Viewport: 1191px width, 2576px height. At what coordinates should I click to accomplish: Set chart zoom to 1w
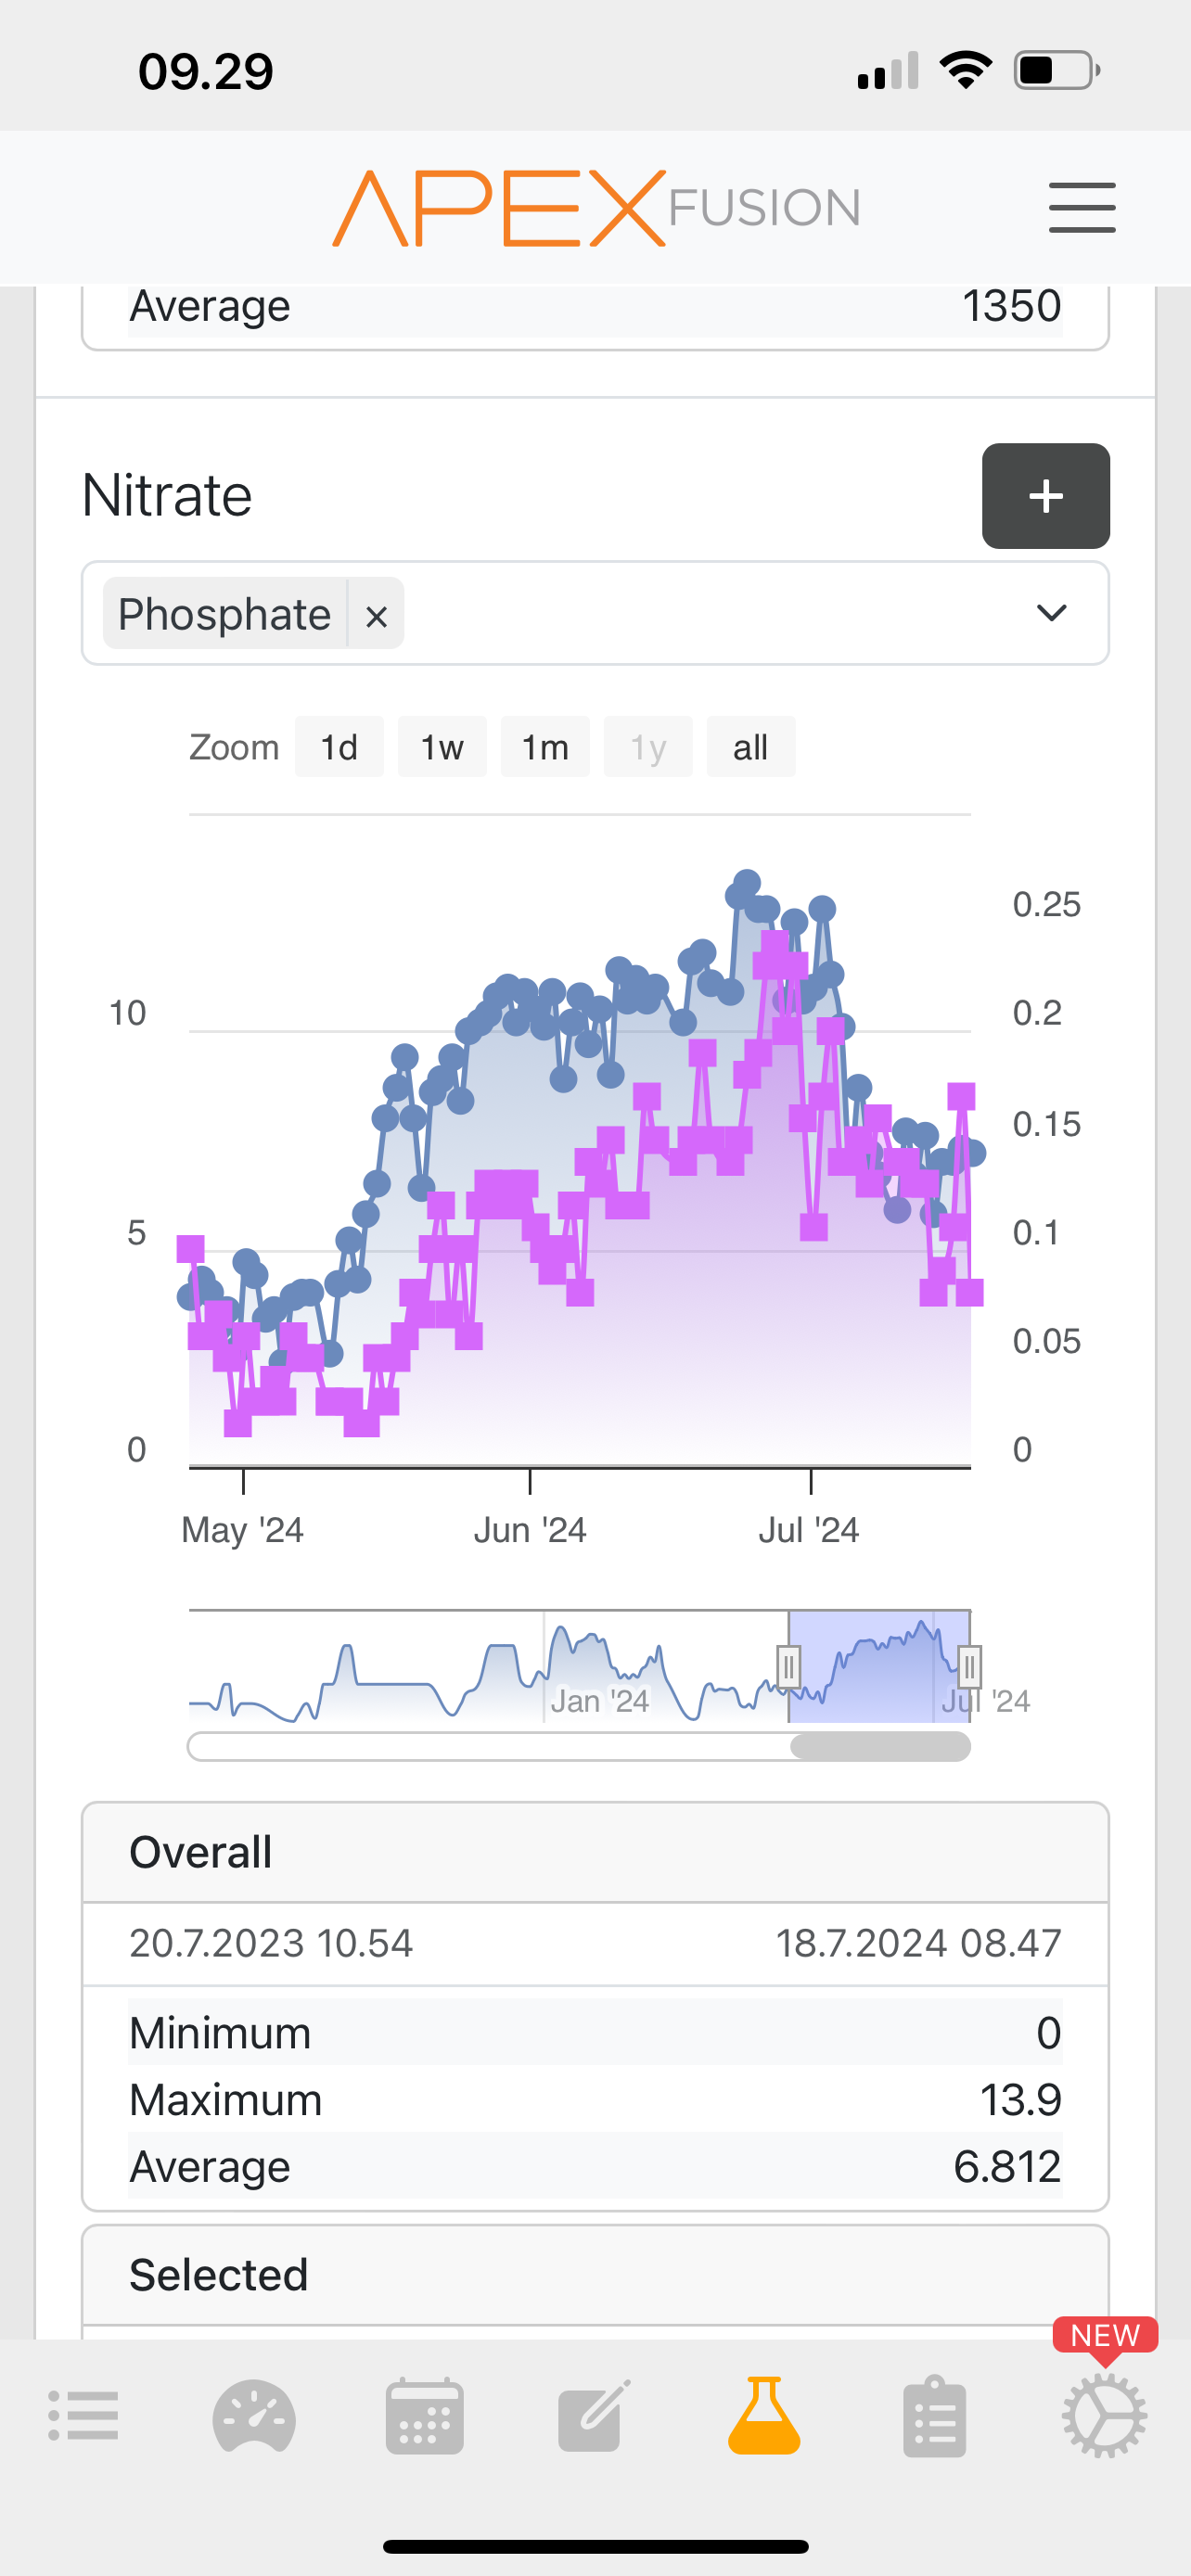tap(442, 747)
